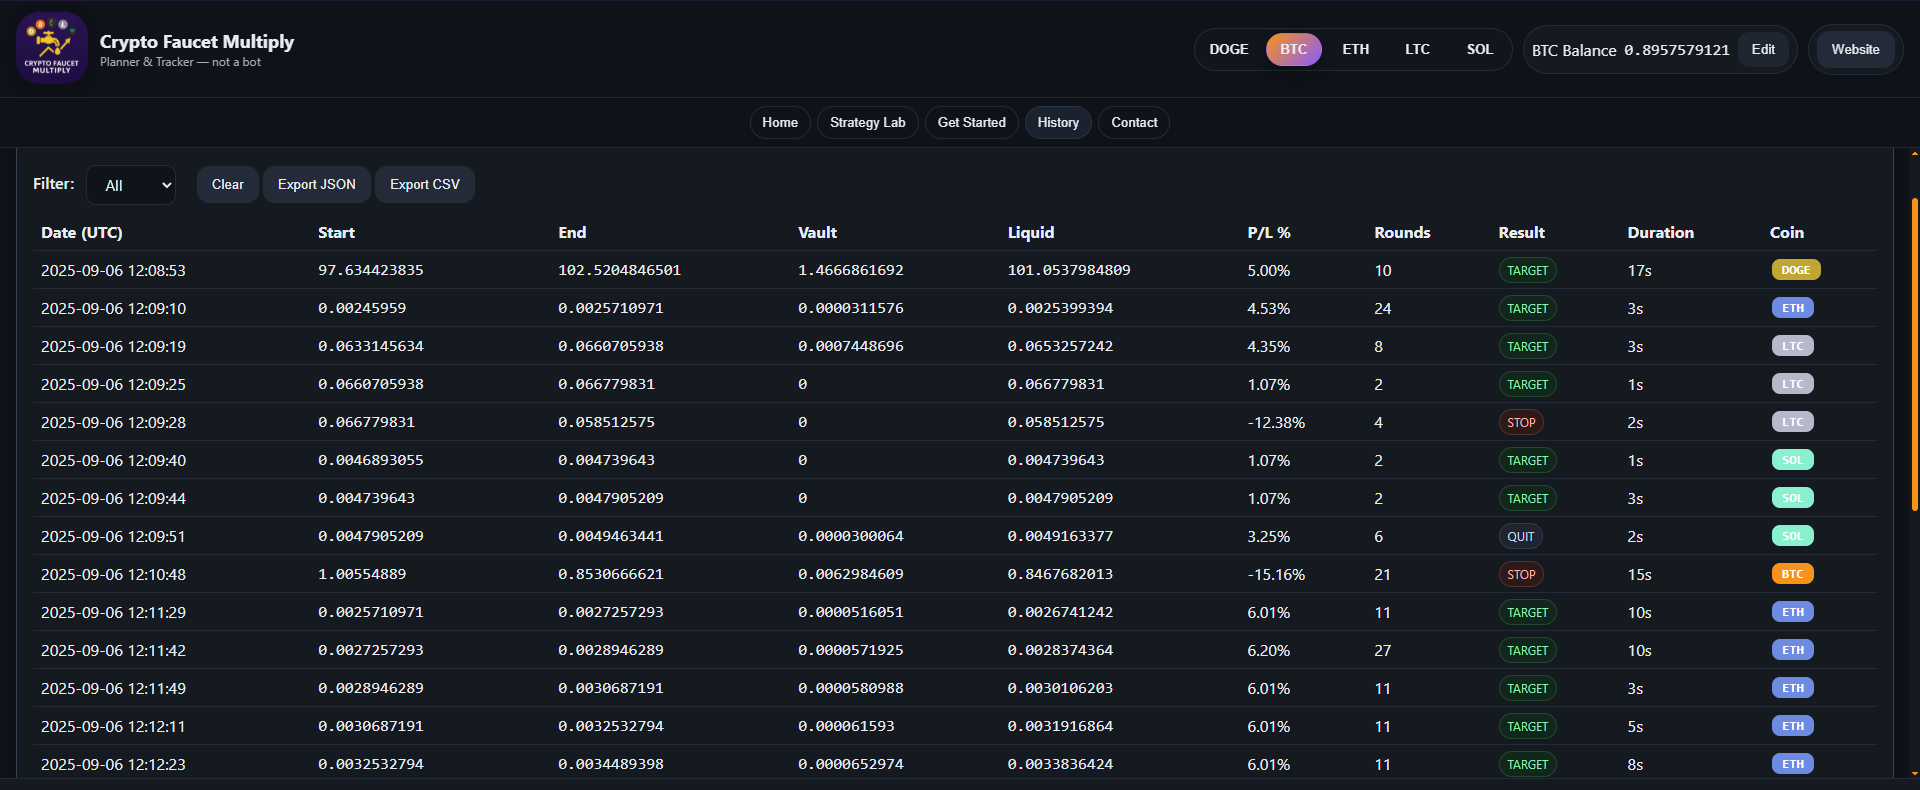Click the Duration column header

click(1660, 232)
